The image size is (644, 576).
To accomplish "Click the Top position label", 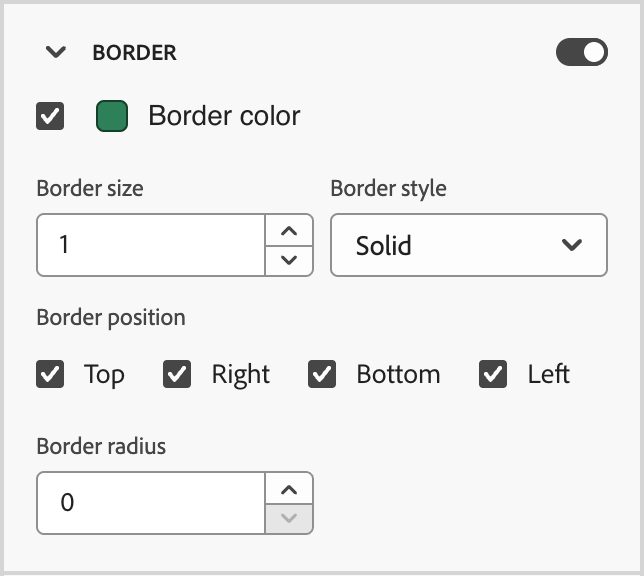I will tap(104, 375).
